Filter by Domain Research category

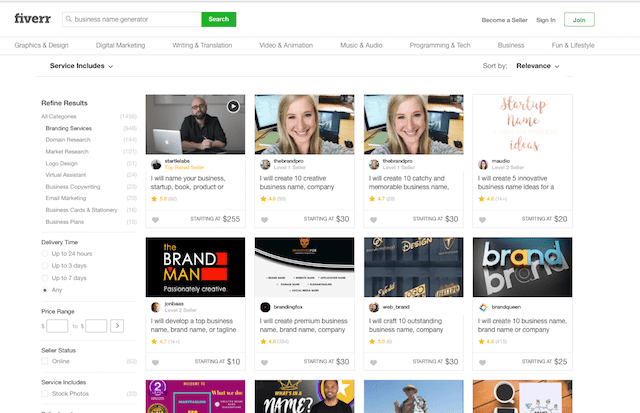(x=68, y=140)
